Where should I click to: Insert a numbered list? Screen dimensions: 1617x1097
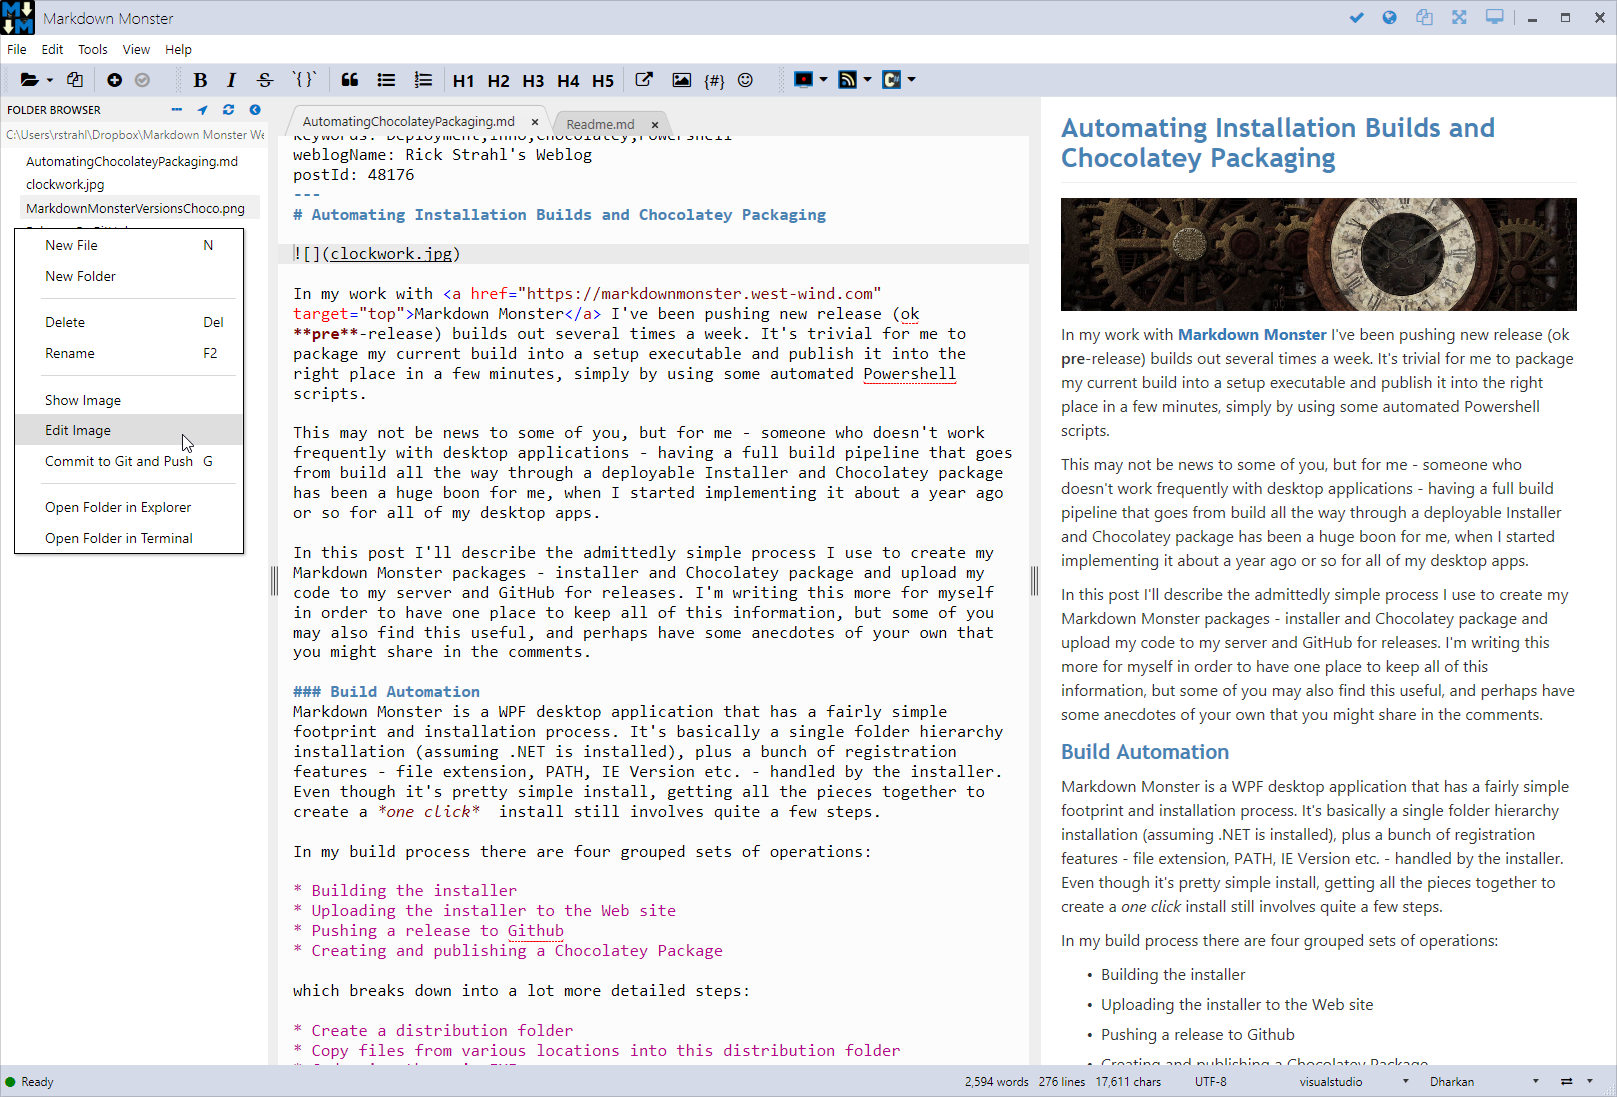423,80
